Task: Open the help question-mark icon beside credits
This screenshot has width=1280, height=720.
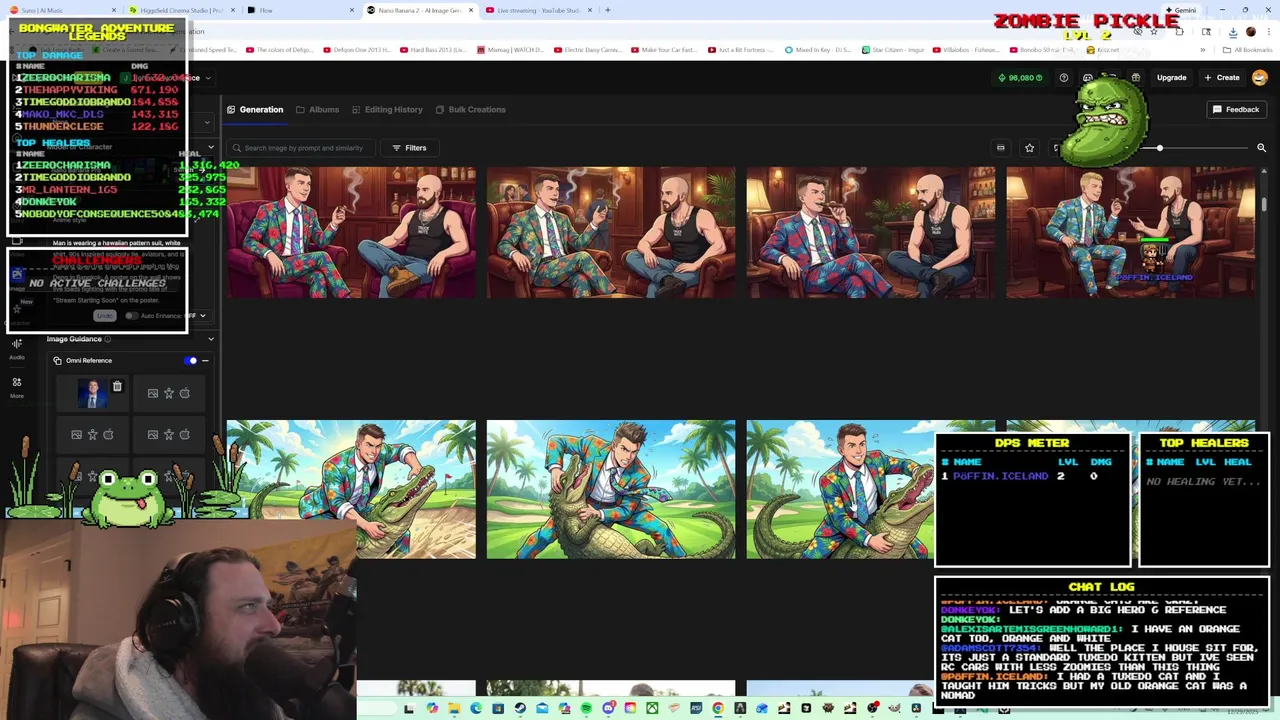Action: pos(1064,77)
